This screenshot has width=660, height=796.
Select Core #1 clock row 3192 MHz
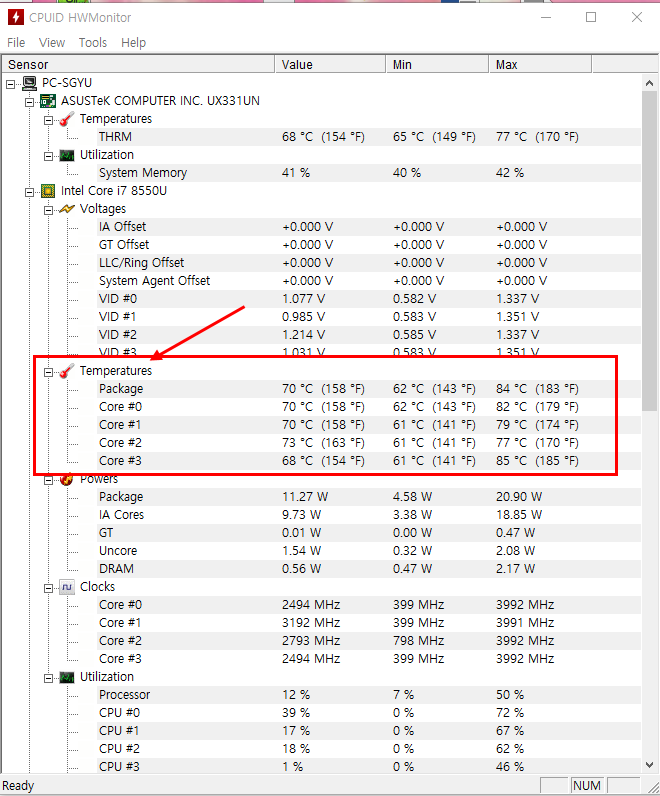(x=369, y=623)
